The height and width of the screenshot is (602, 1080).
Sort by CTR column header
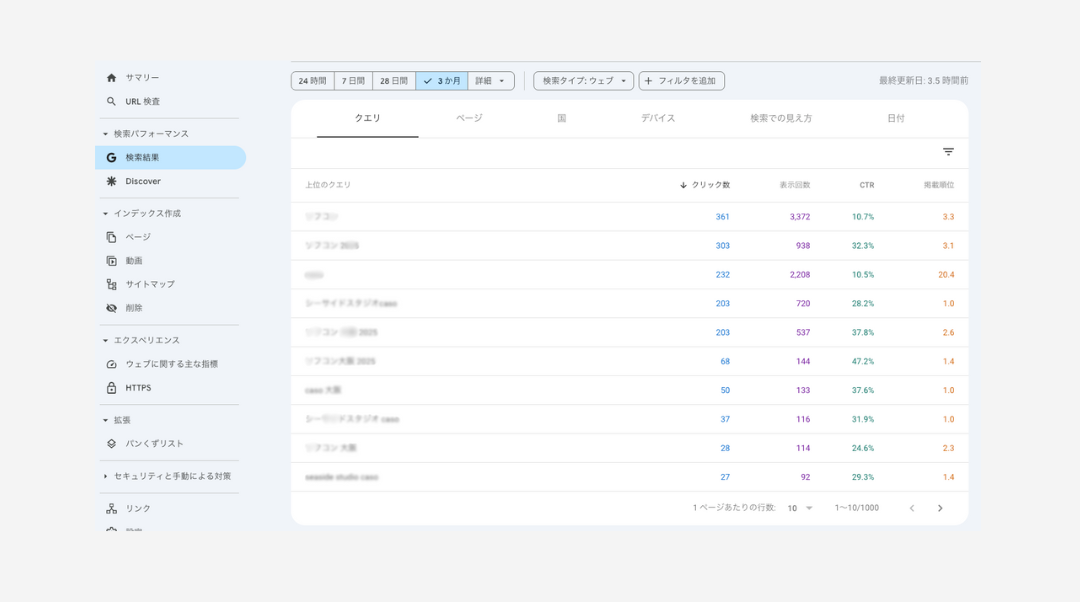point(866,185)
